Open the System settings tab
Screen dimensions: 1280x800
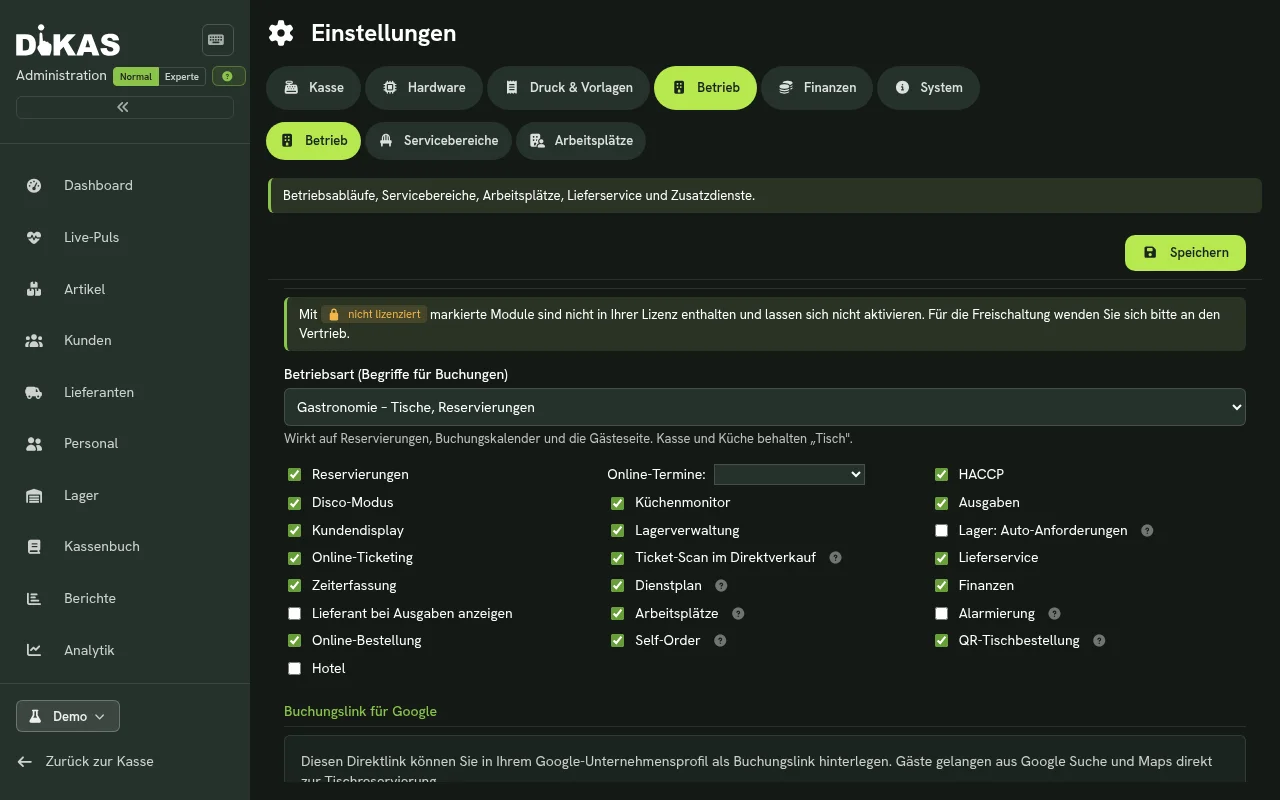[x=928, y=88]
